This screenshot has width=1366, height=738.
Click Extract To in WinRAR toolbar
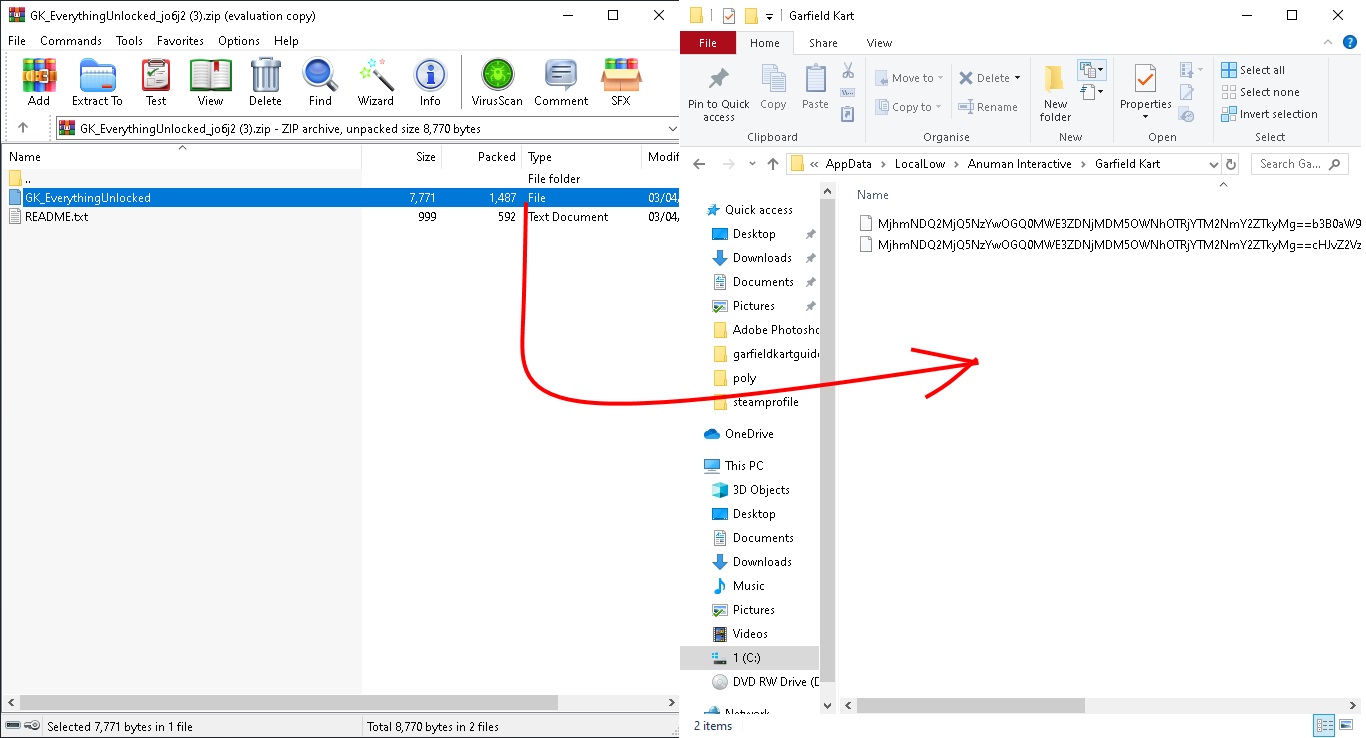97,82
